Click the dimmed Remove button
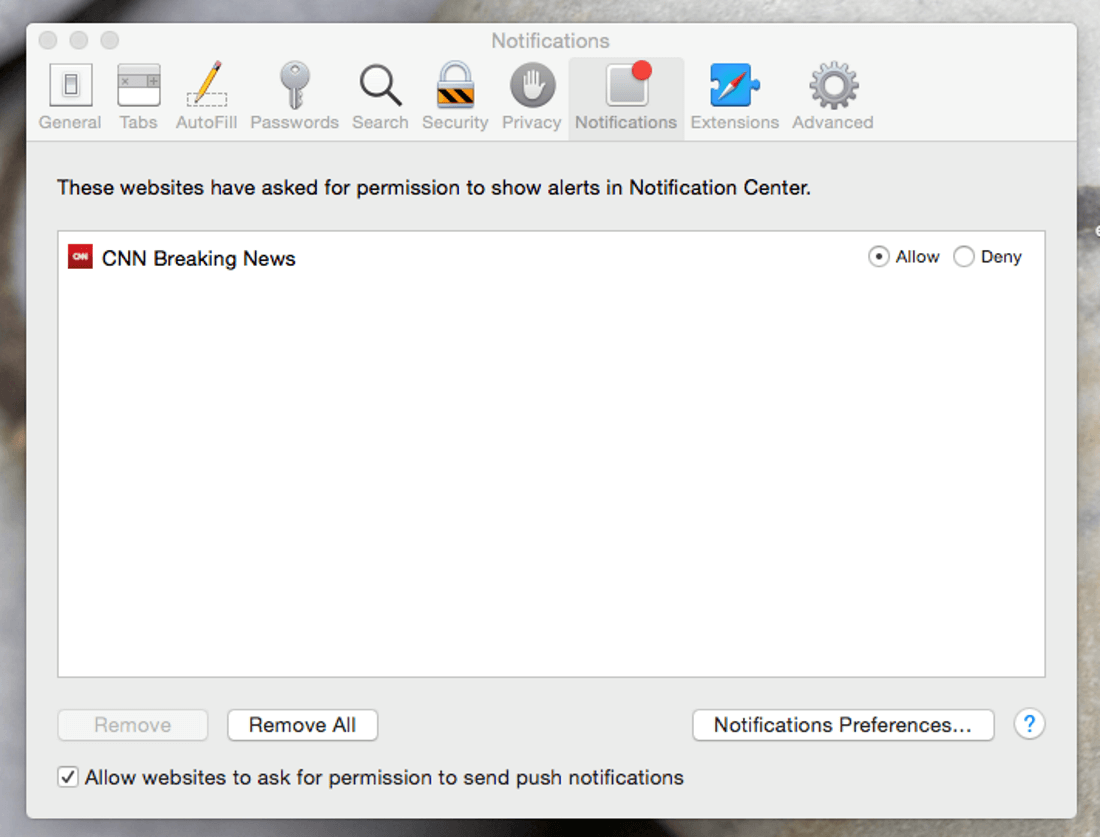This screenshot has height=837, width=1100. [133, 725]
